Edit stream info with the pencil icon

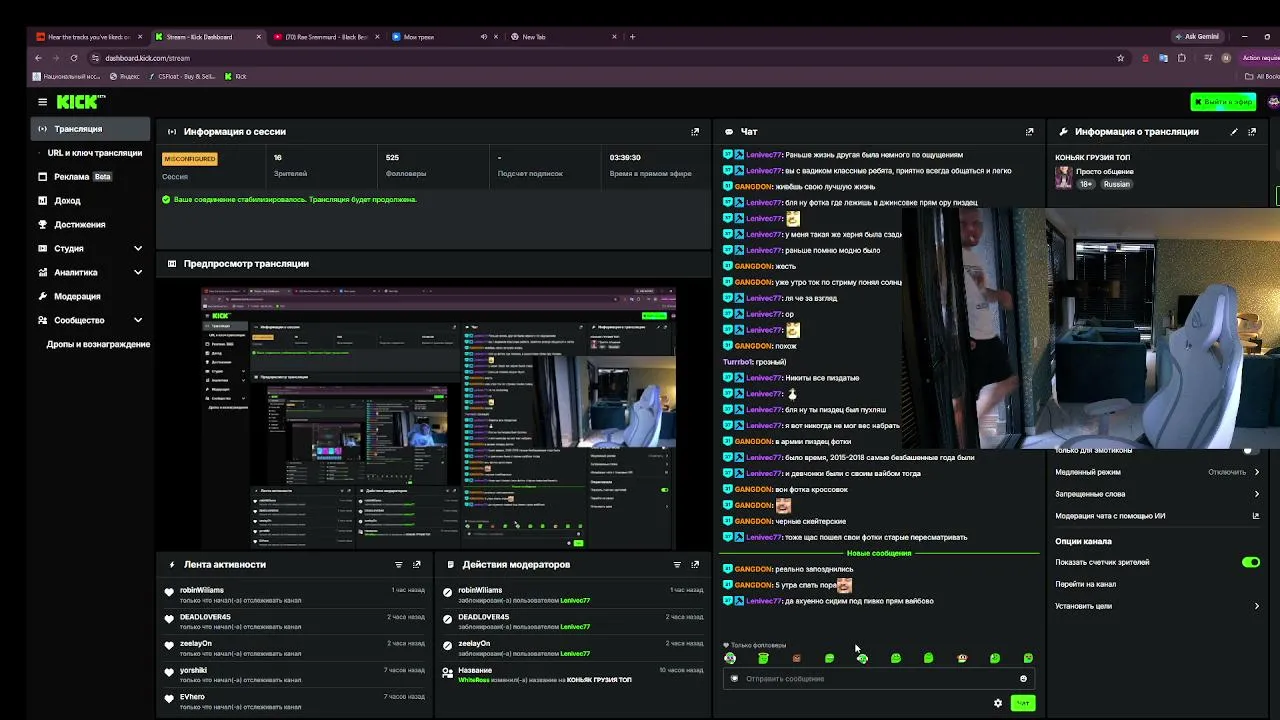(1234, 132)
